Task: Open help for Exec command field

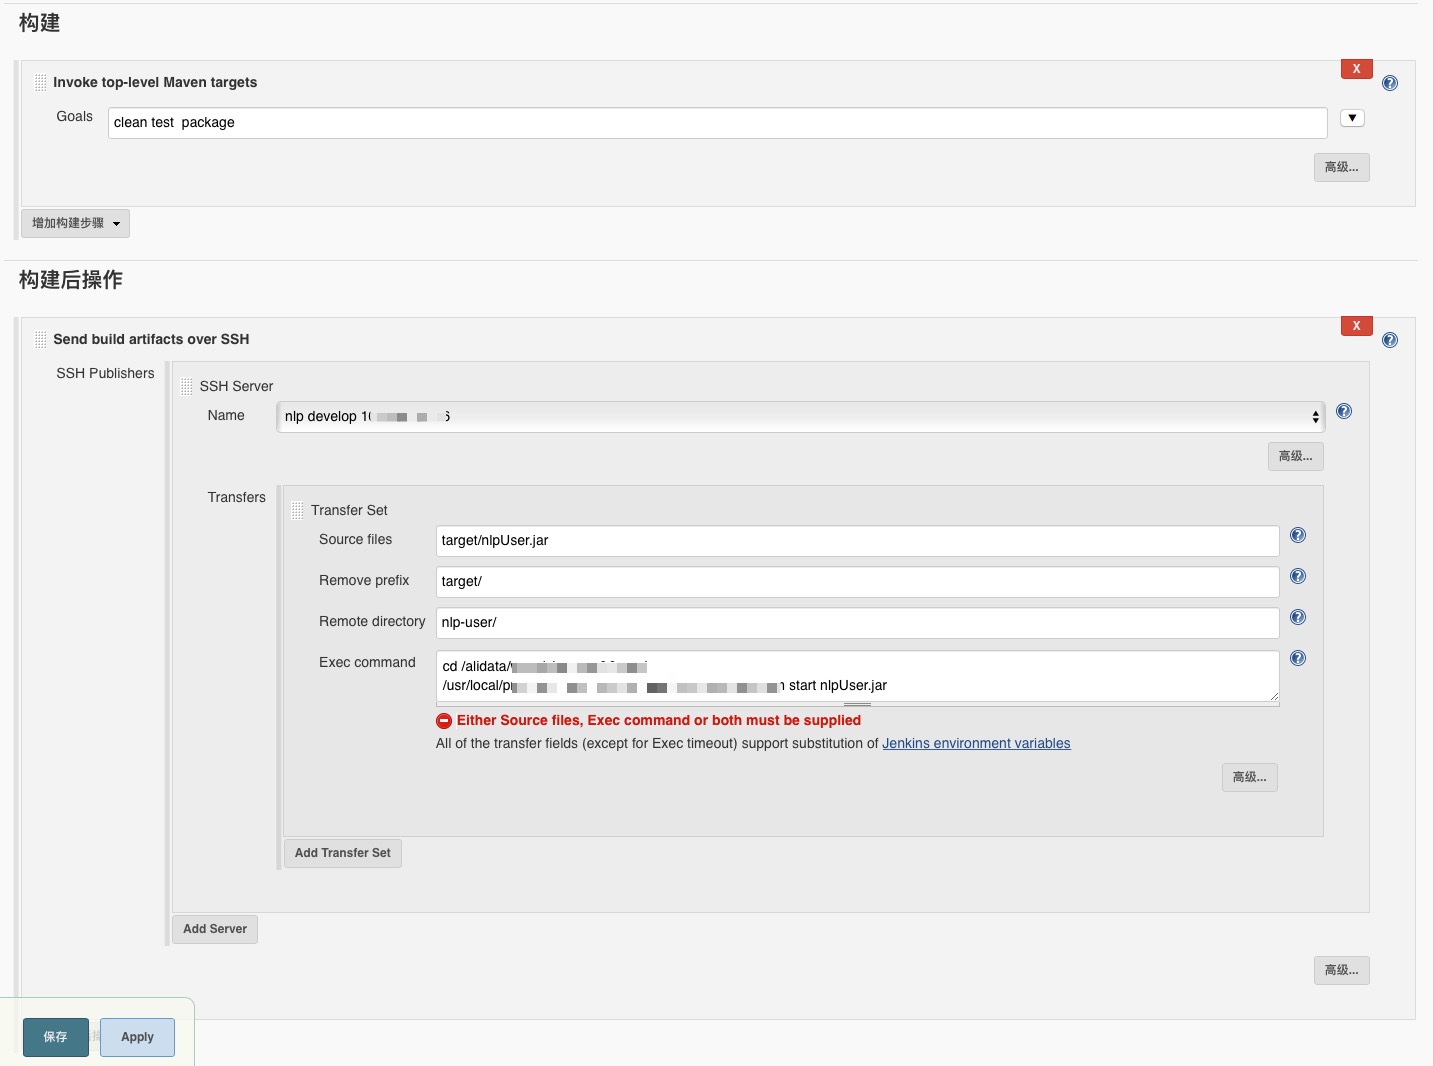Action: [1297, 658]
